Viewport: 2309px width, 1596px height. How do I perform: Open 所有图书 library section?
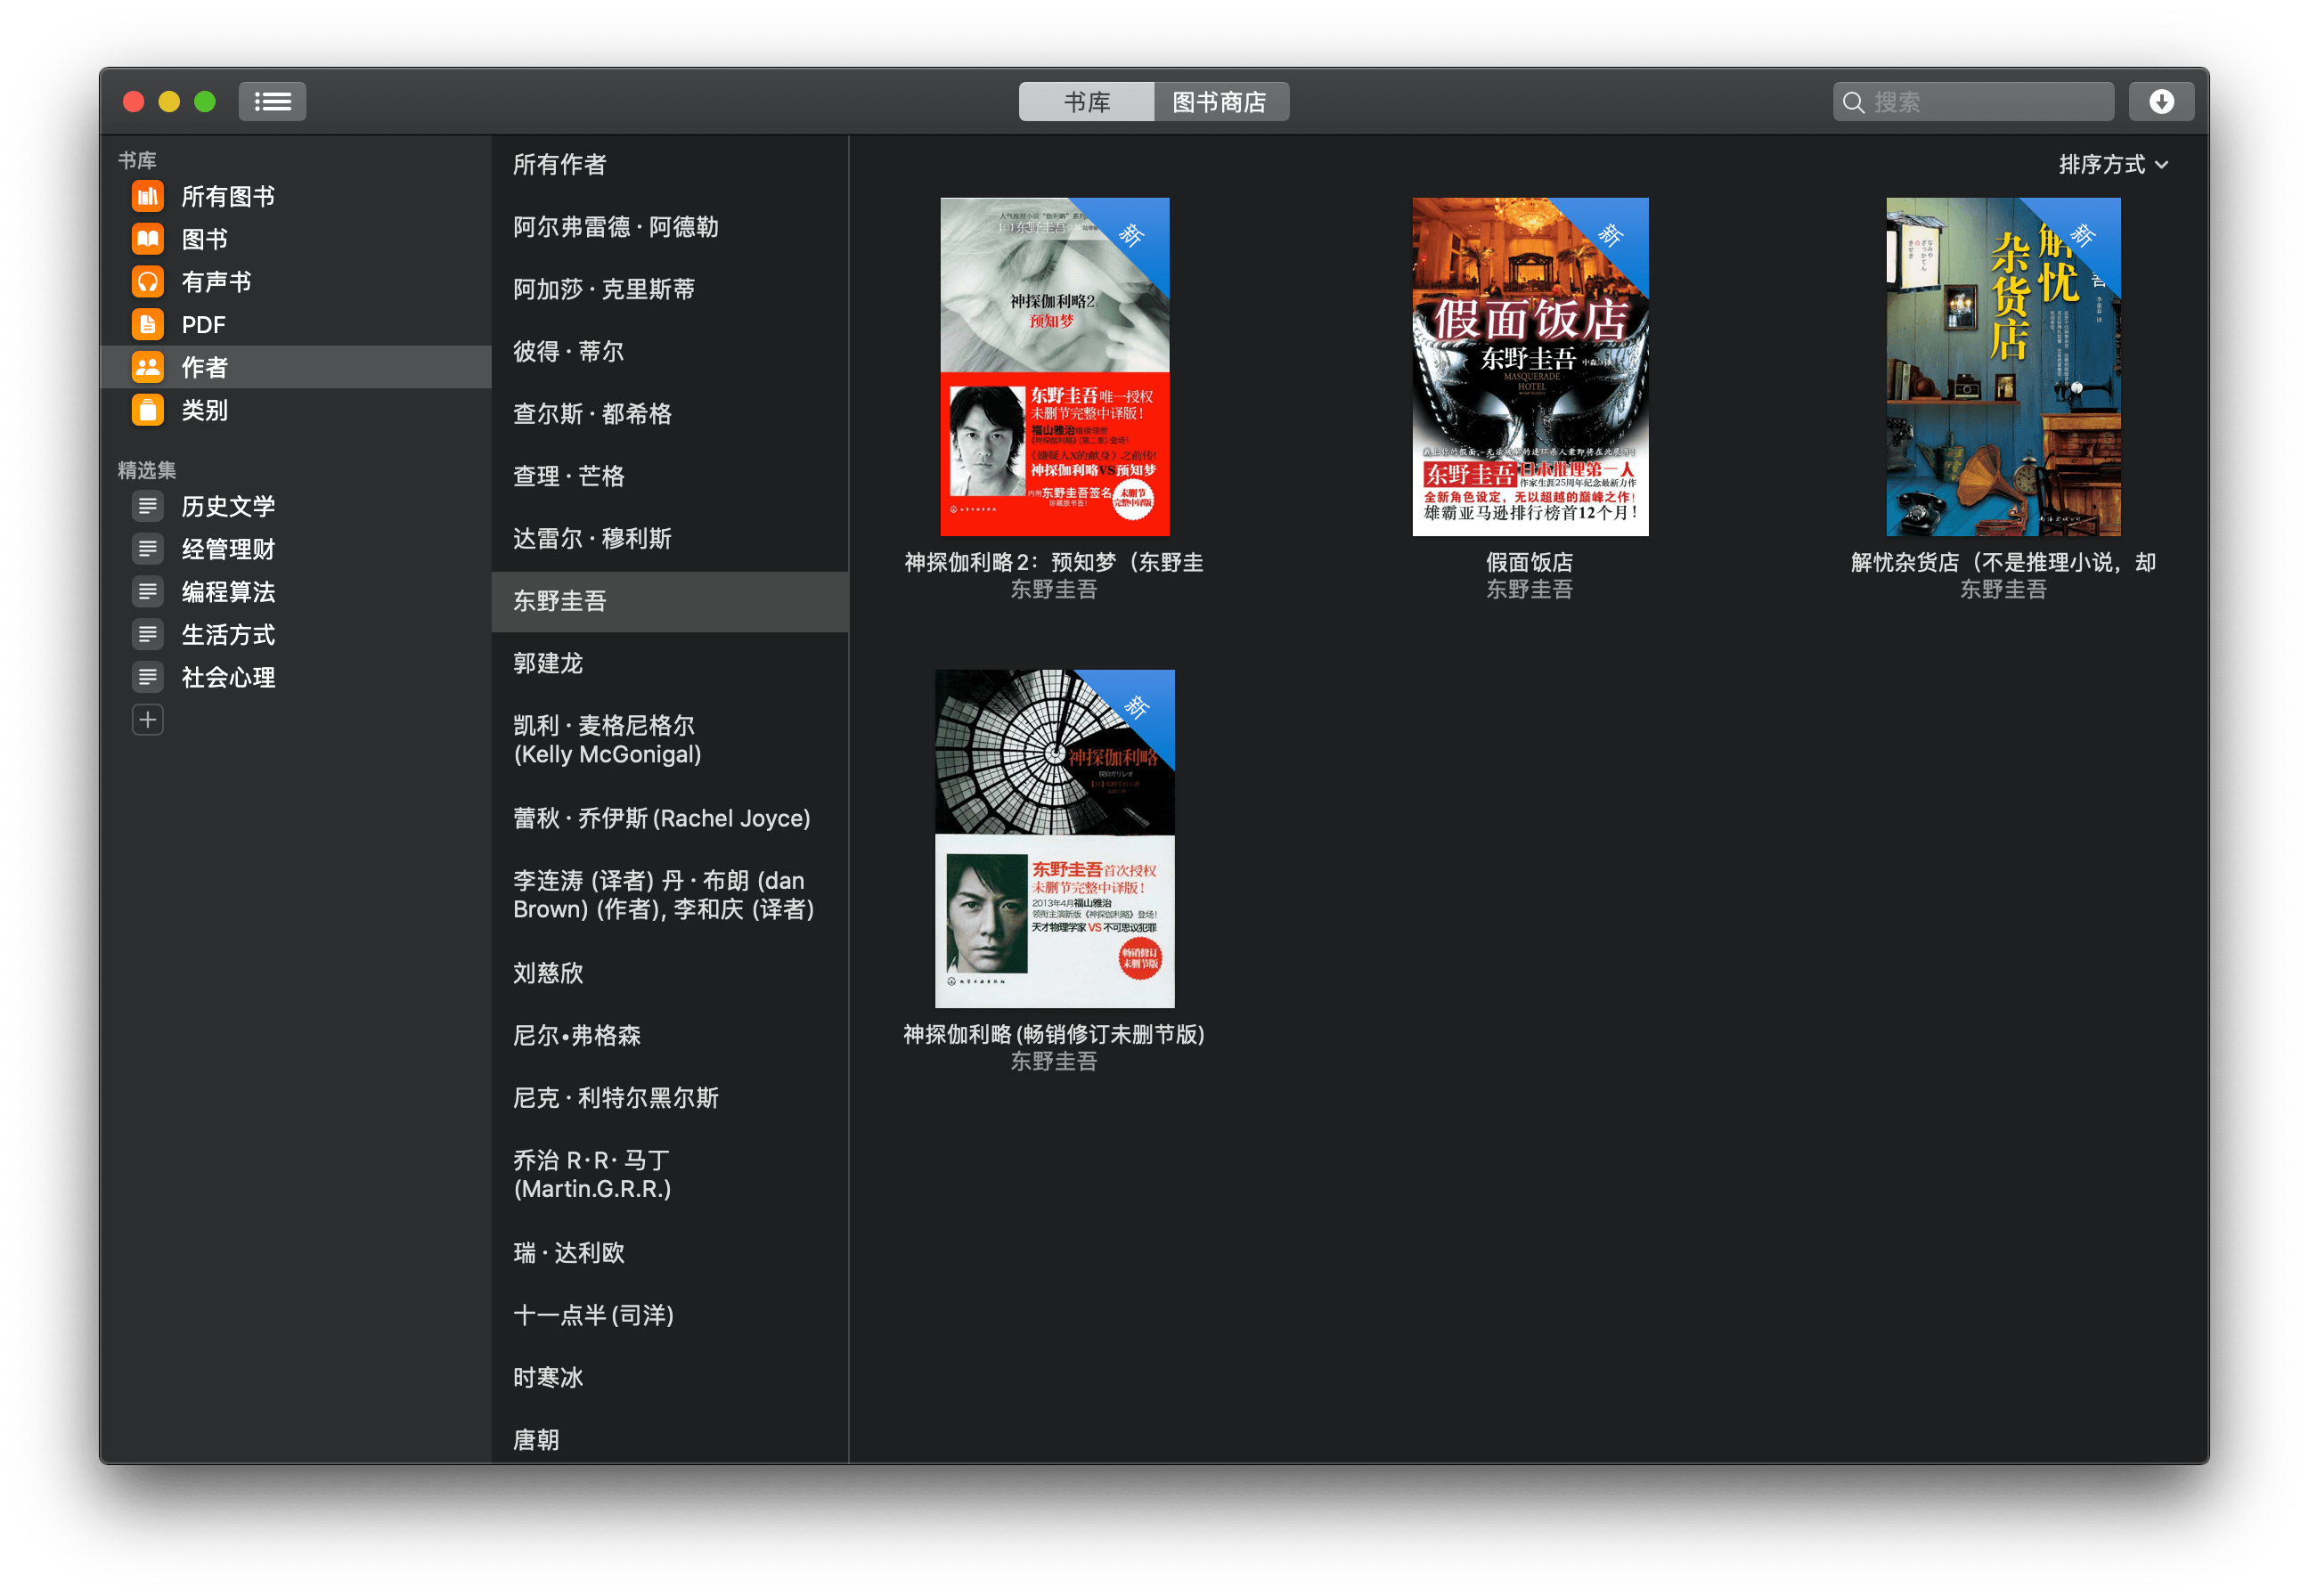(x=296, y=196)
